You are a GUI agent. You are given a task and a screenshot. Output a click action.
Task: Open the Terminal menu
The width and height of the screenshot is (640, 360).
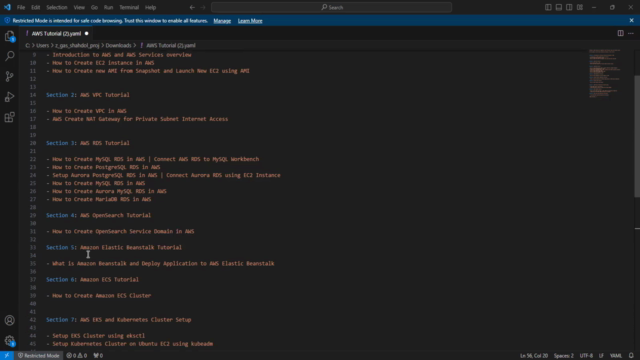(129, 7)
